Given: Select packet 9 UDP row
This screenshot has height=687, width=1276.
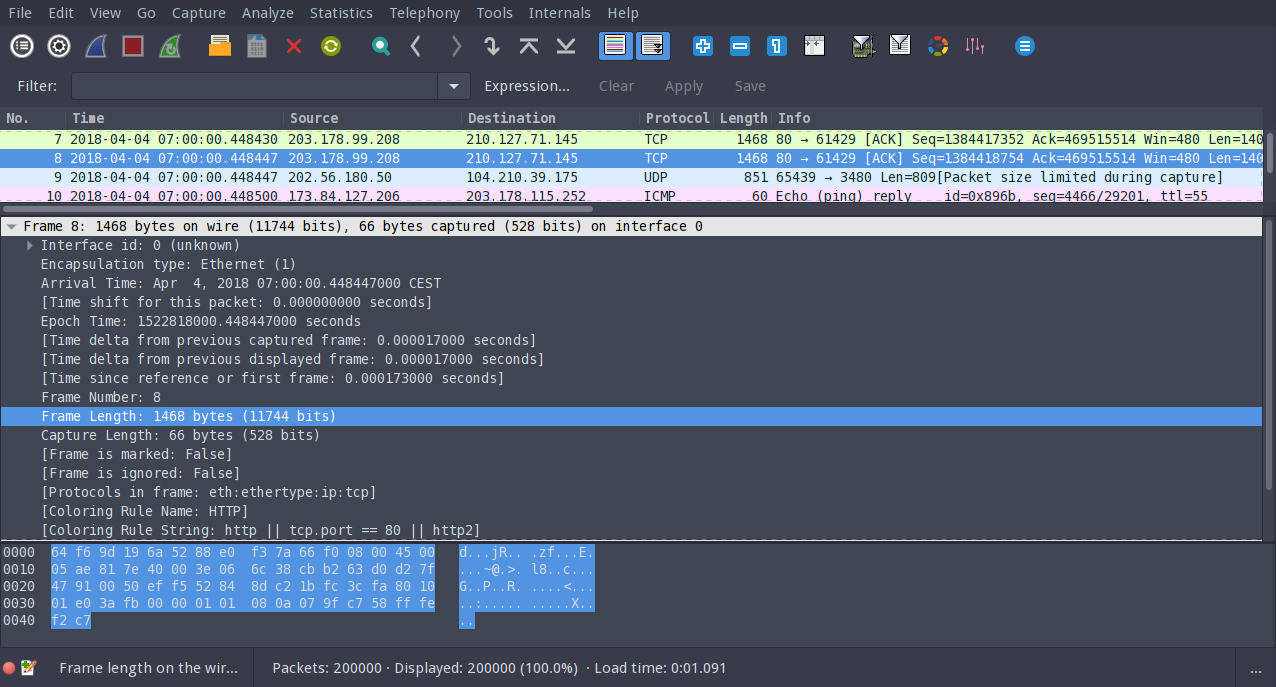Looking at the screenshot, I should [x=631, y=177].
